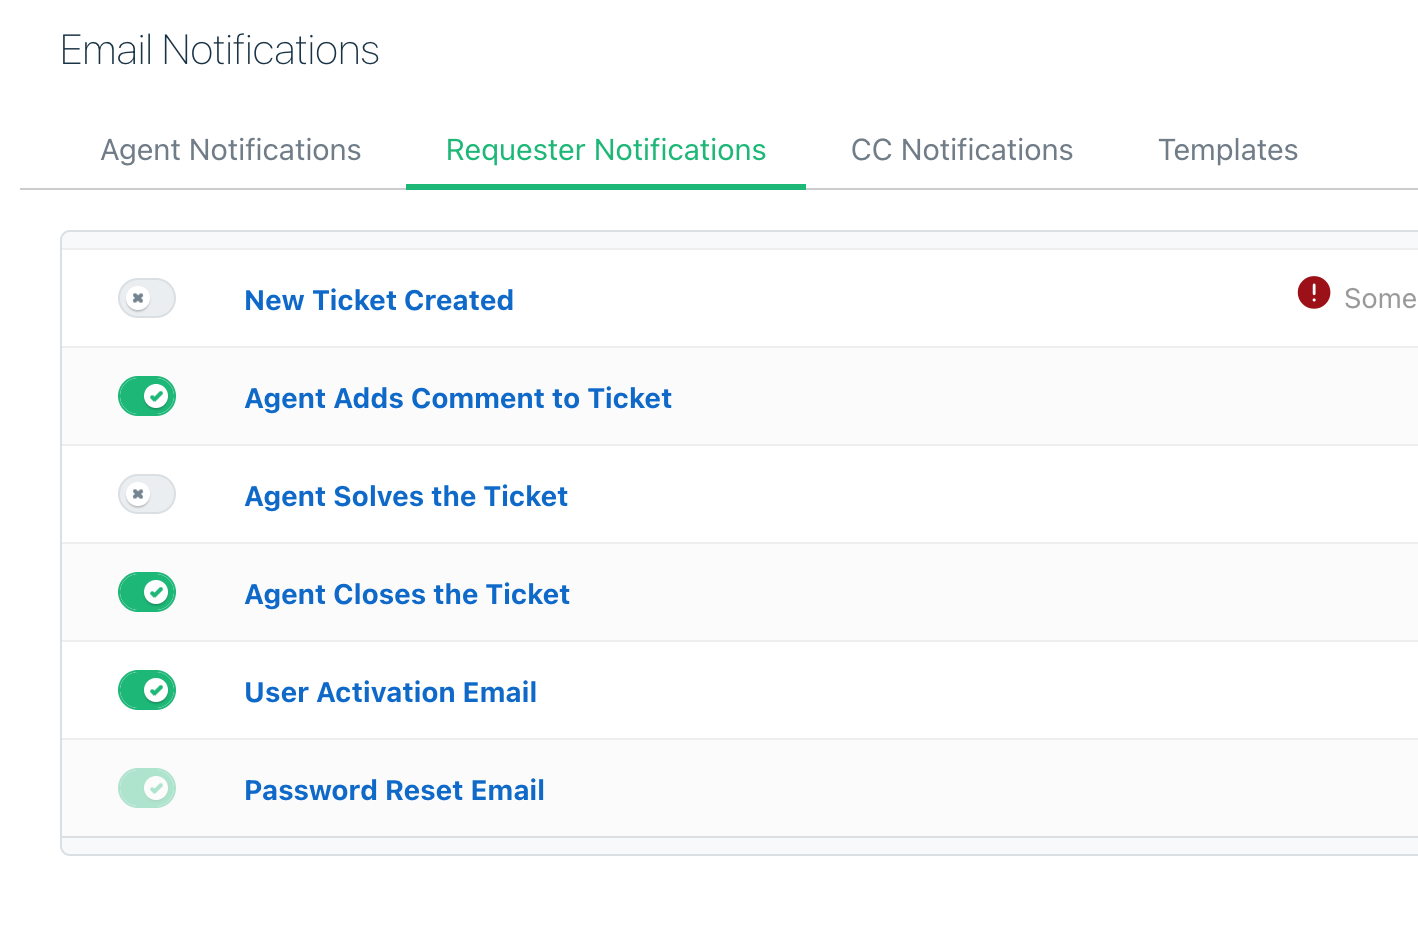Switch off Agent Closes the Ticket toggle
Screen dimensions: 1418x928
click(147, 592)
